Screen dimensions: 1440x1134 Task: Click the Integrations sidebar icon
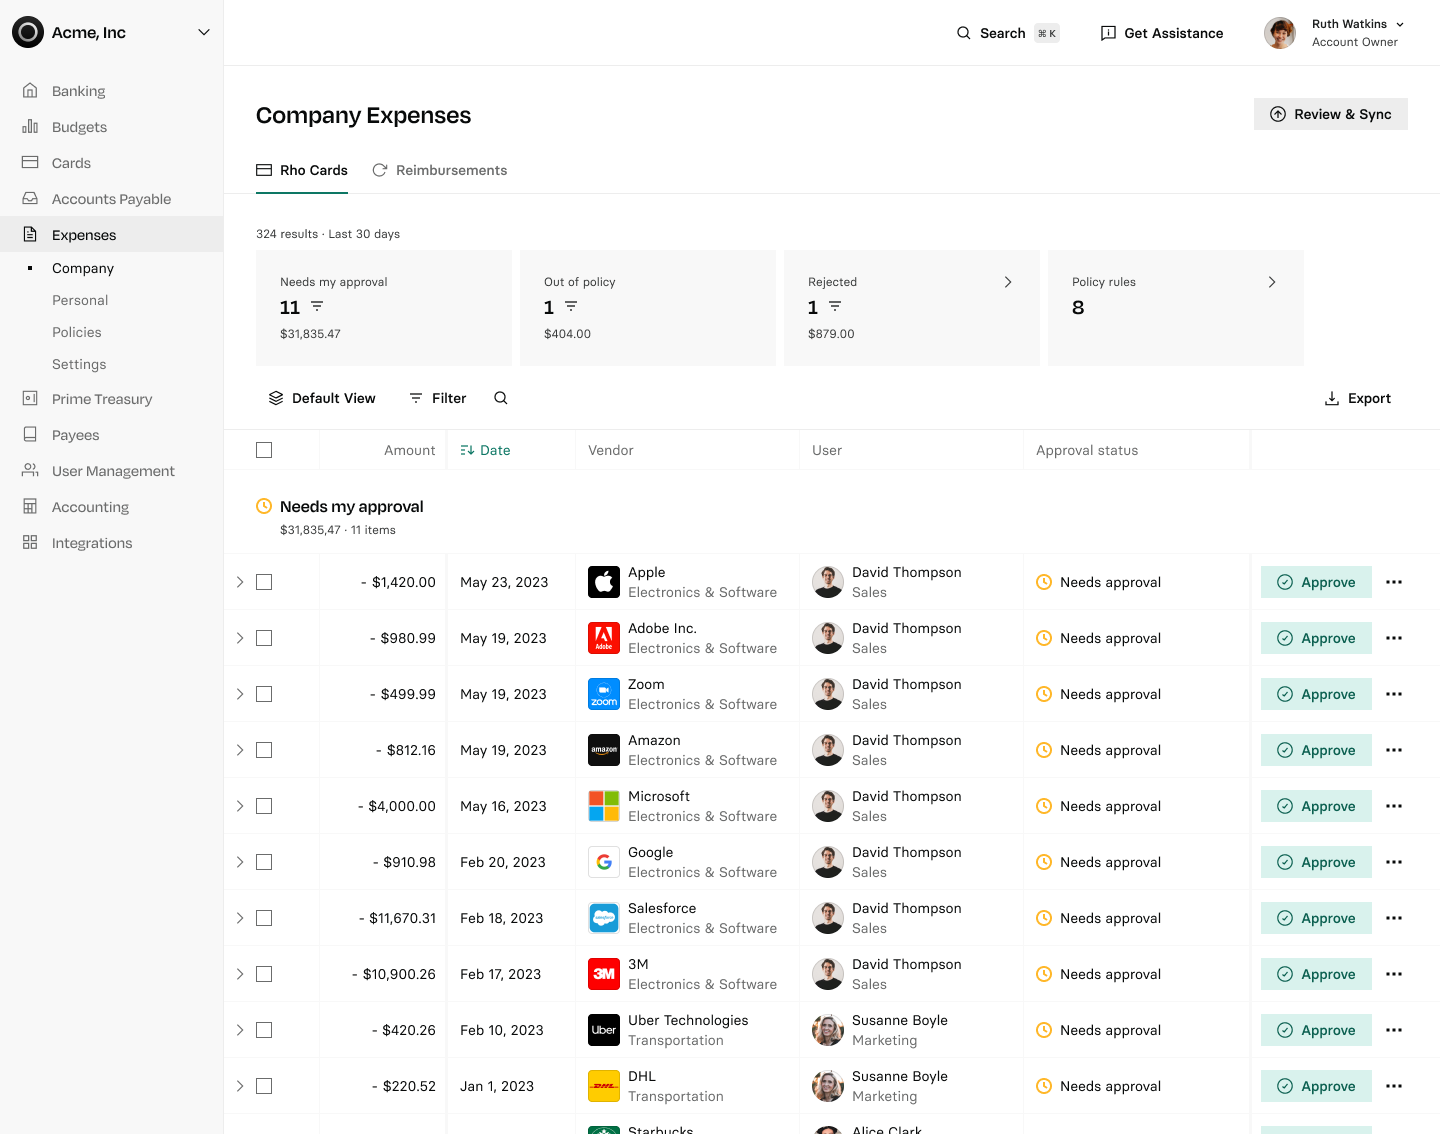click(30, 543)
